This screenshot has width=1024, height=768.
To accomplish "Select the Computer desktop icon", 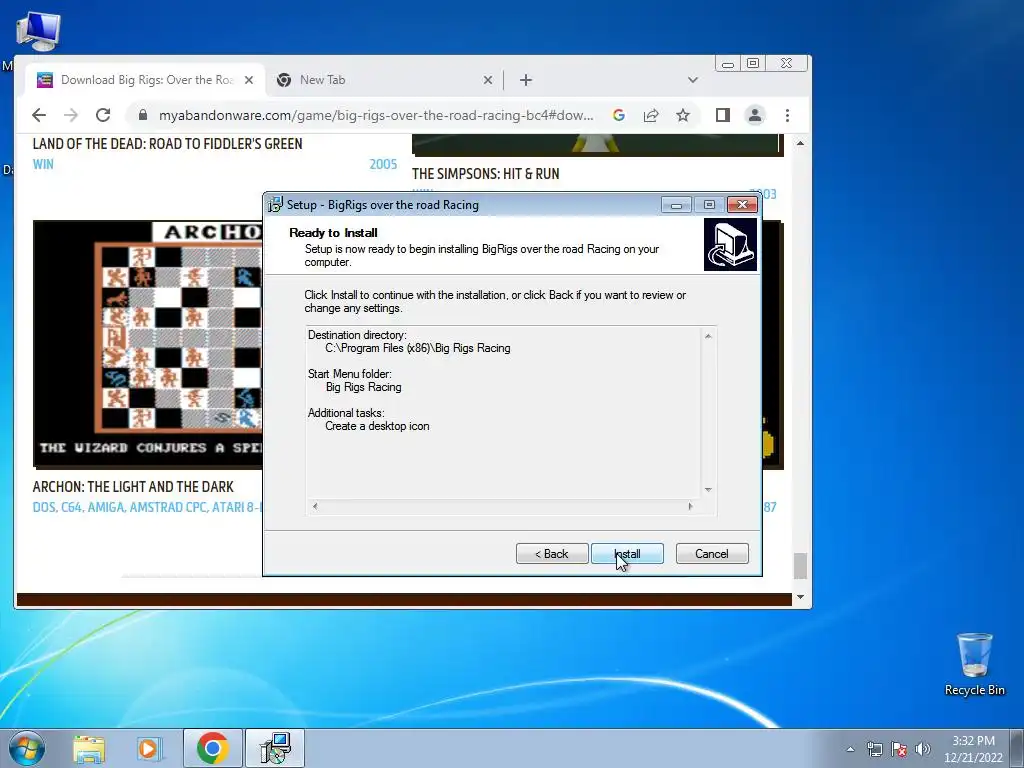I will coord(38,31).
